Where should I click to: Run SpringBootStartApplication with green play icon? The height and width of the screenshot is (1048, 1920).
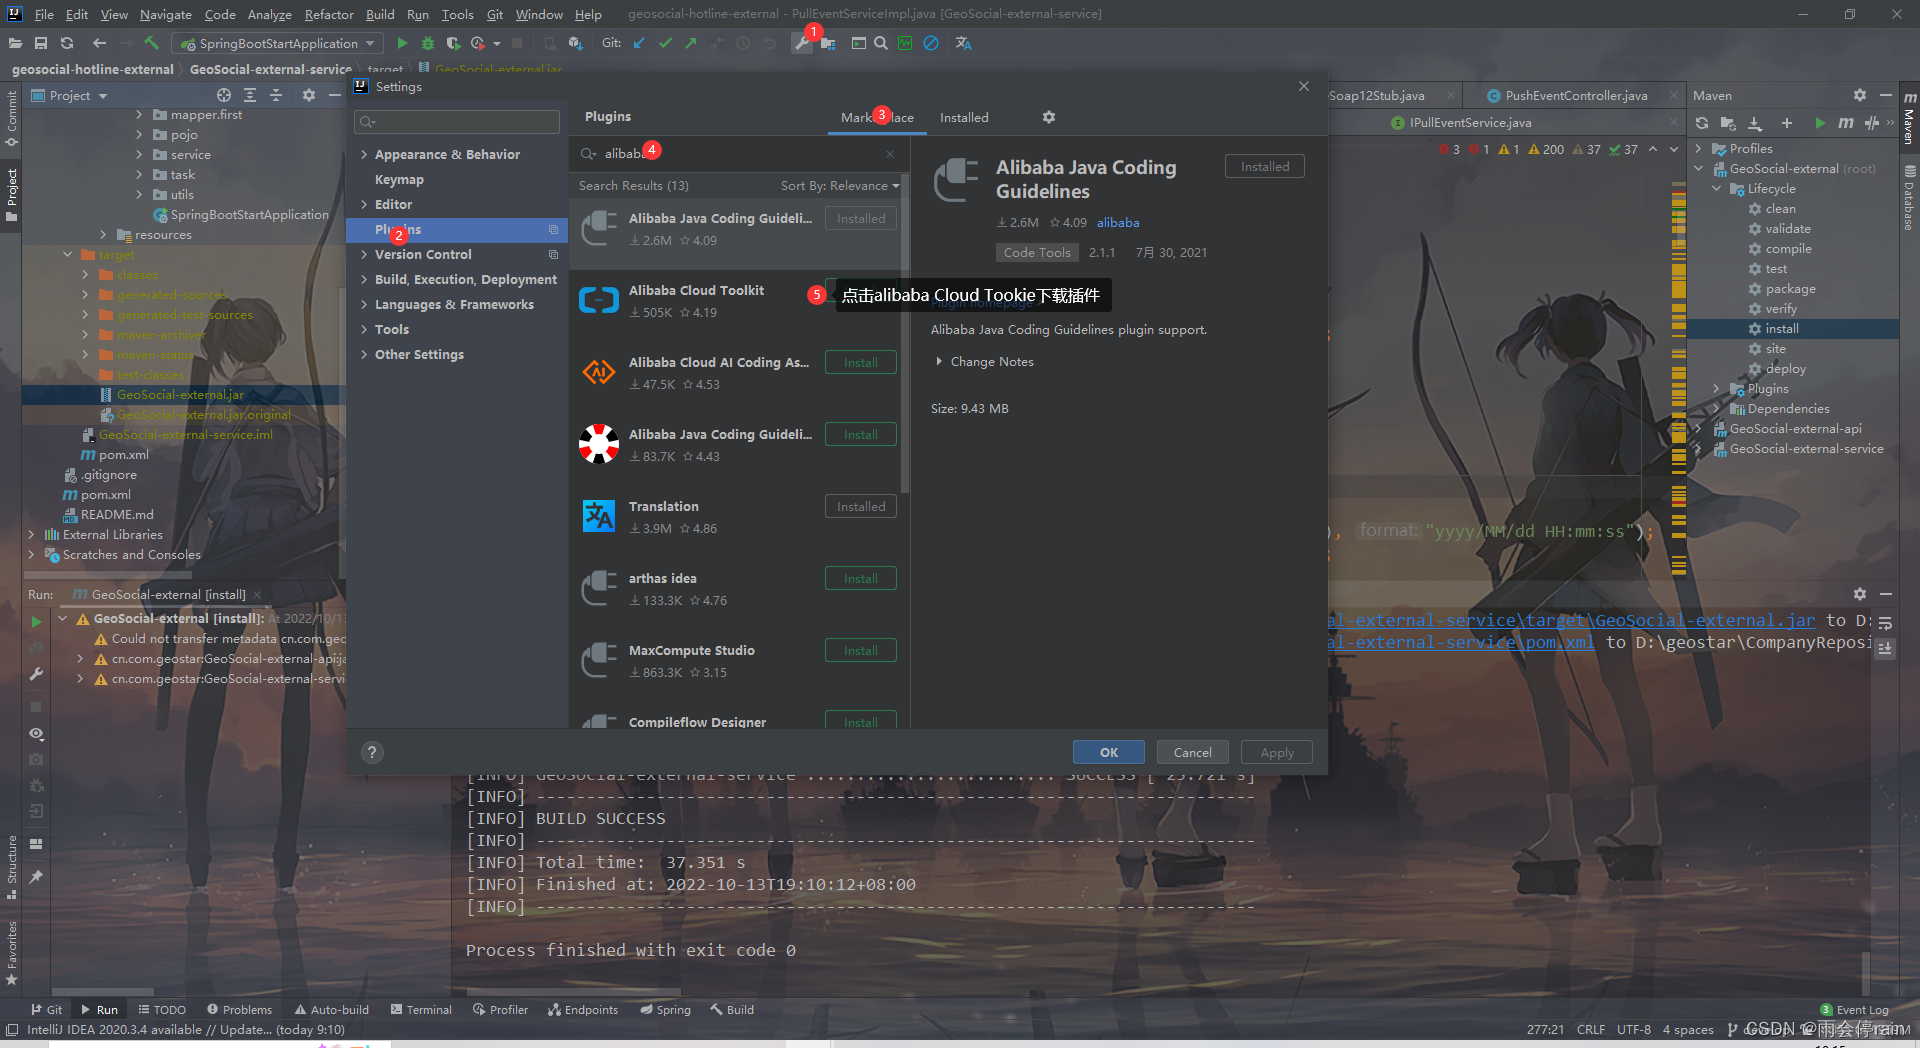pyautogui.click(x=402, y=43)
